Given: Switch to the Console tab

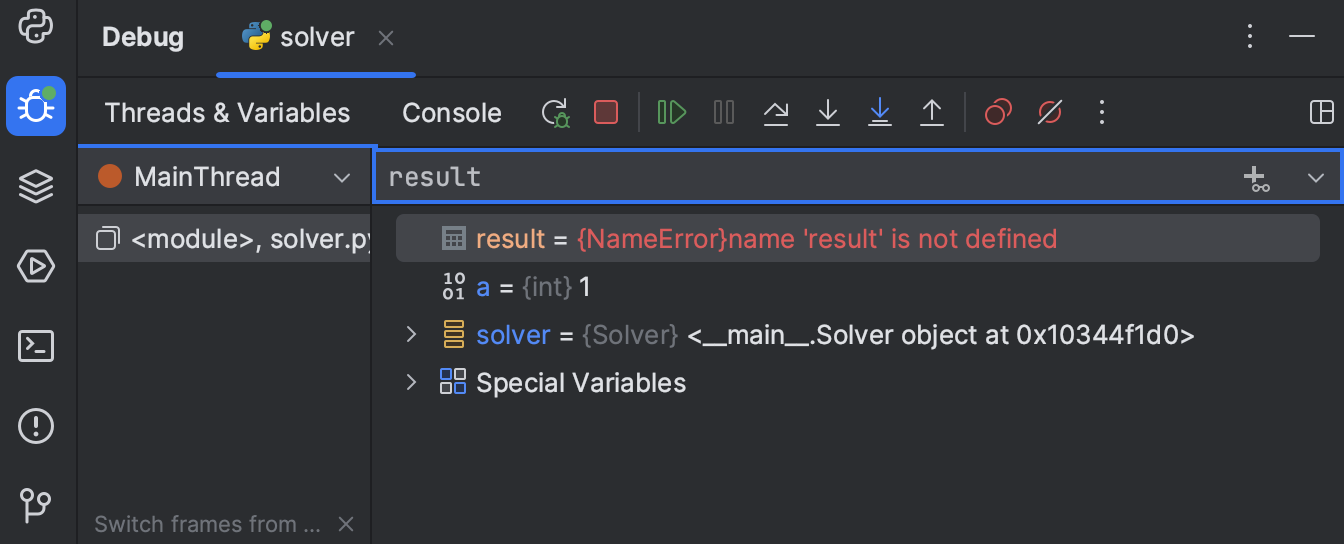Looking at the screenshot, I should [x=451, y=113].
